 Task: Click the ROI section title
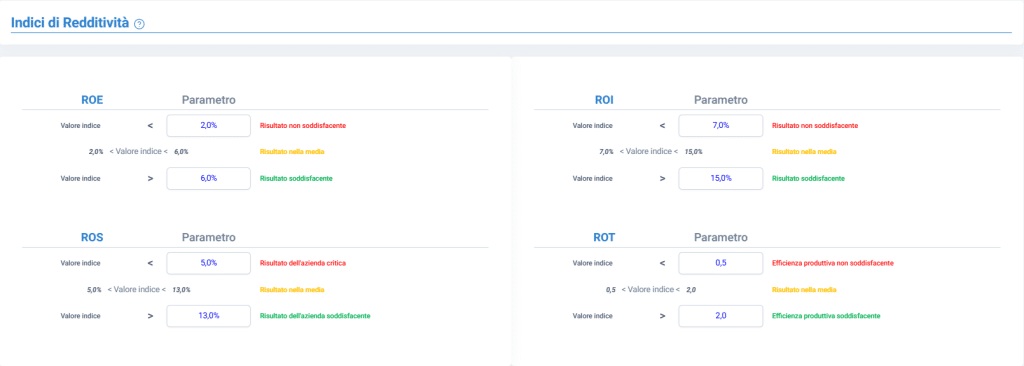(604, 100)
